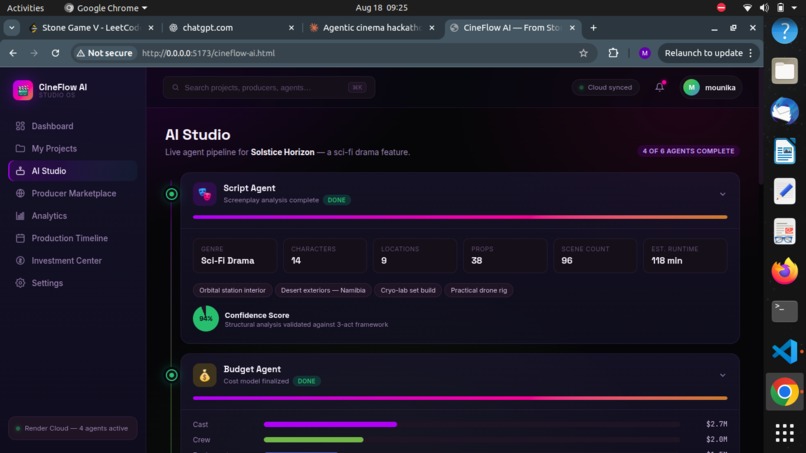Click the Cloud synced status badge
This screenshot has height=453, width=806.
605,87
